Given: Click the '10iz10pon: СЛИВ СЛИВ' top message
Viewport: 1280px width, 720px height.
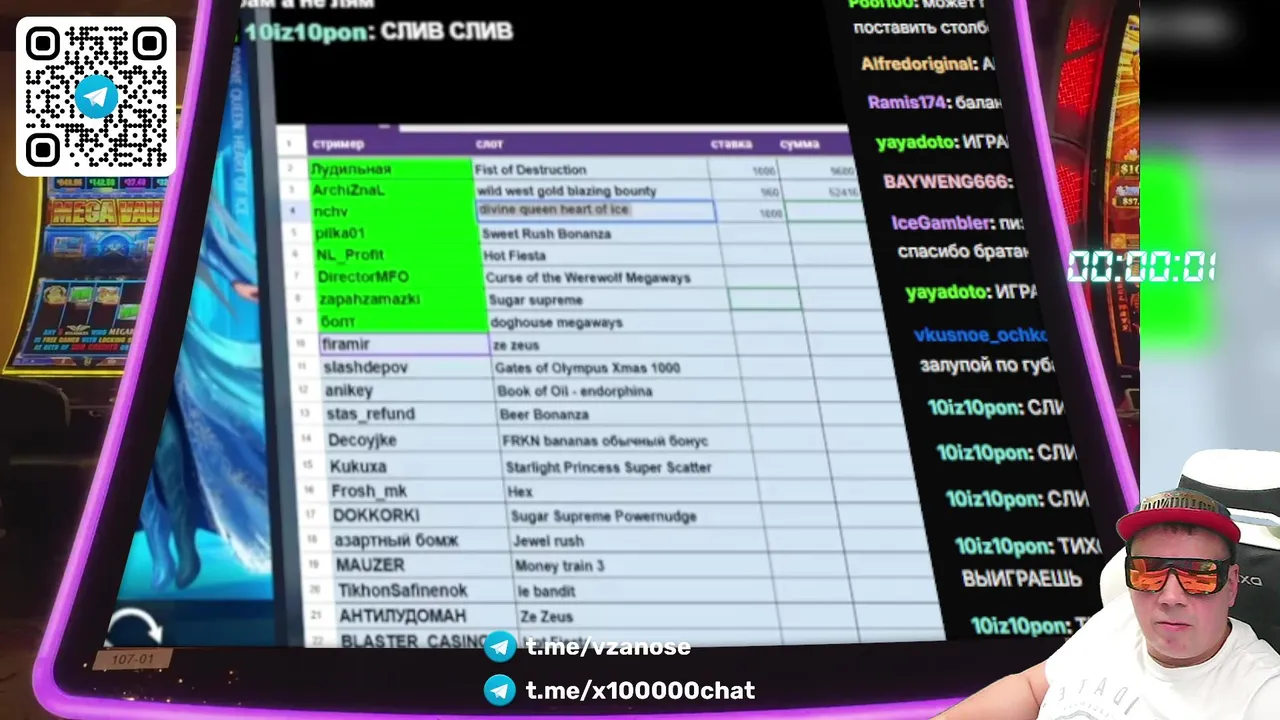Looking at the screenshot, I should click(378, 31).
